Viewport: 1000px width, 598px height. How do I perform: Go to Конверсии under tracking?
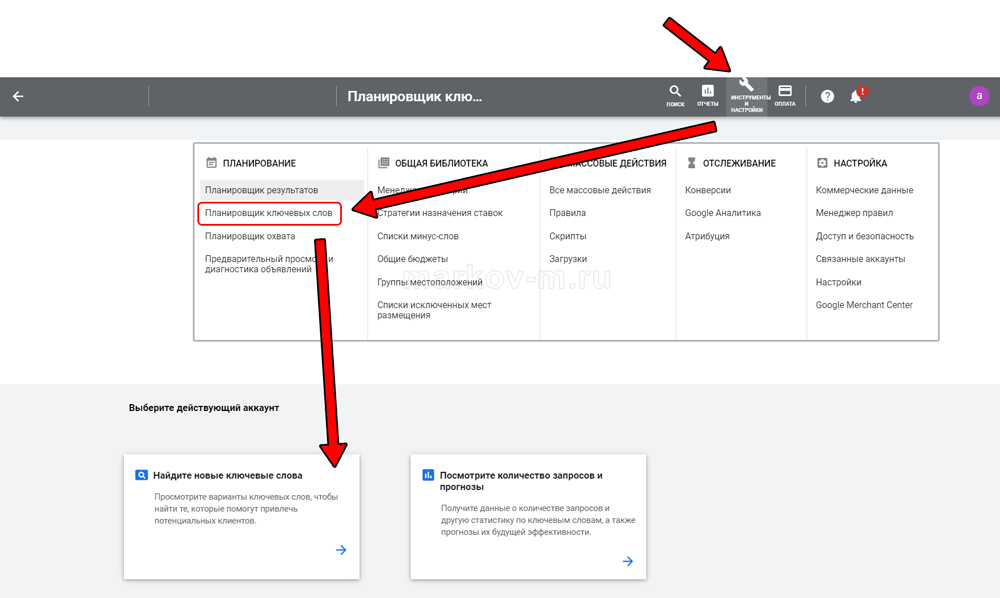708,190
